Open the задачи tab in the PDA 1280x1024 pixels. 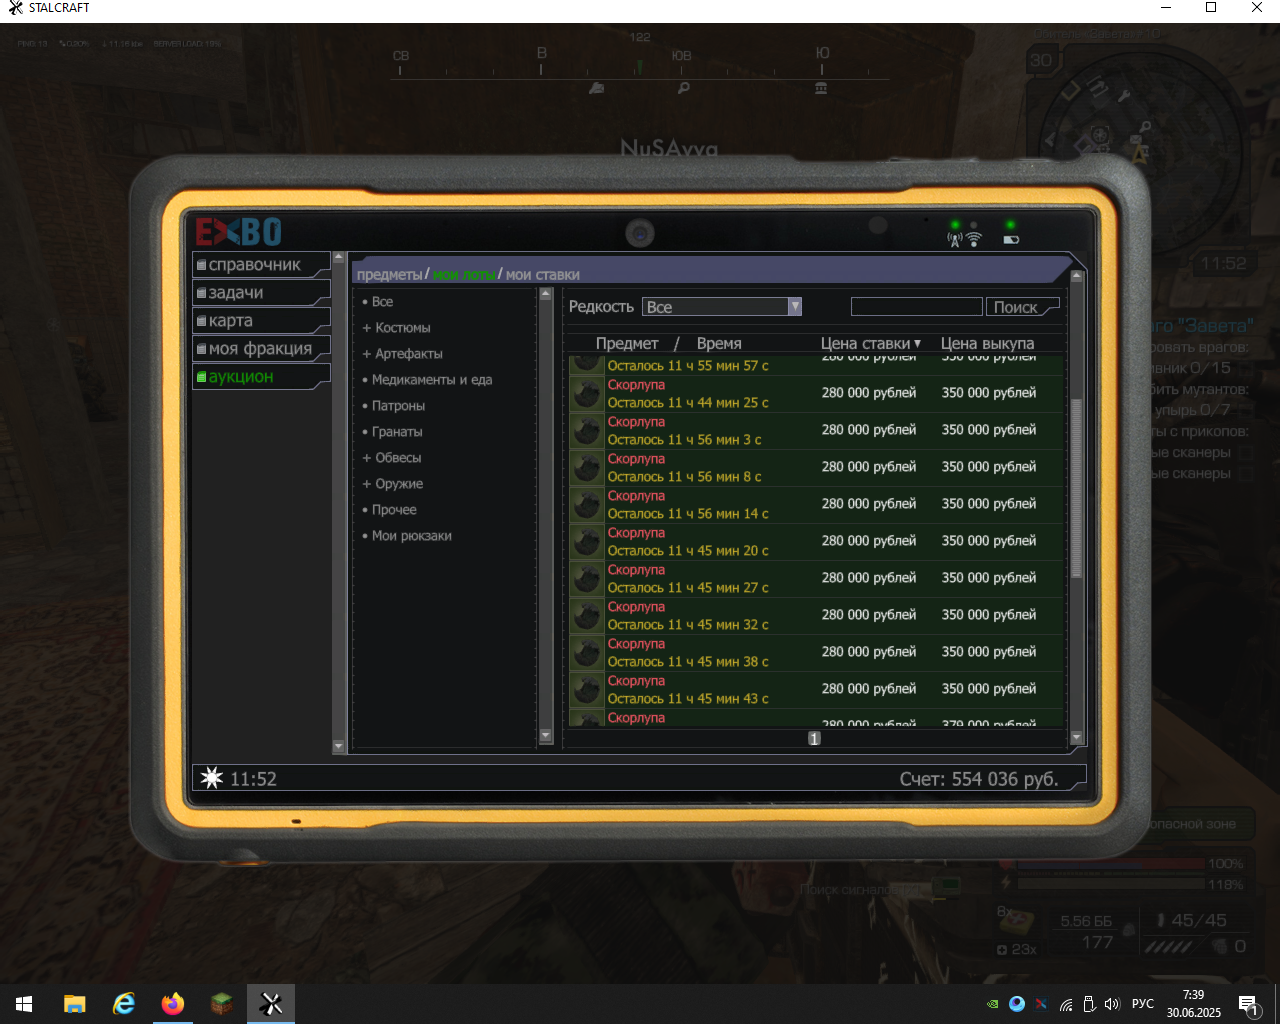coord(261,293)
